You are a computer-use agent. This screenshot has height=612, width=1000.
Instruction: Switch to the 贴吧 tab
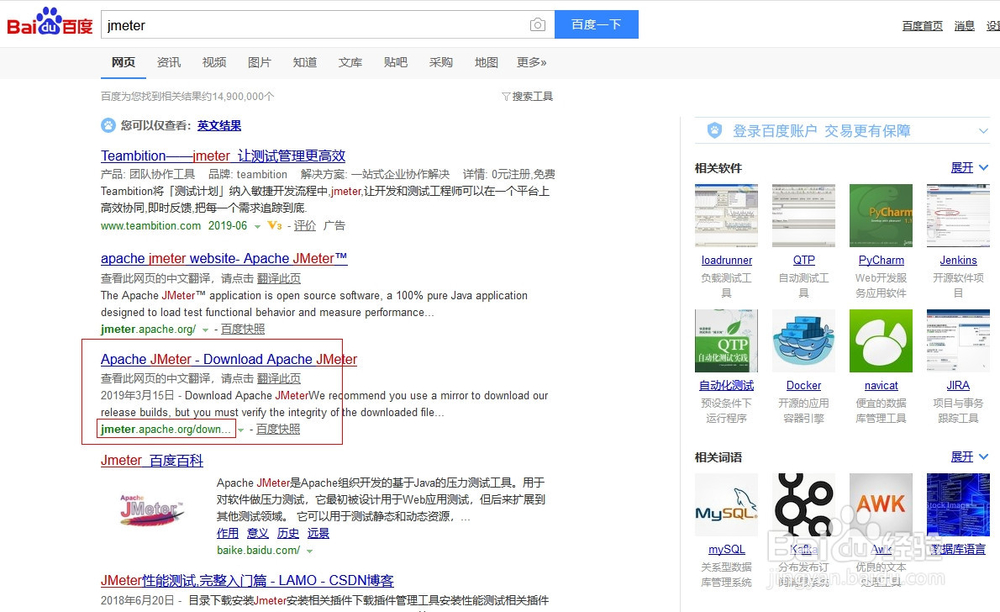point(395,62)
